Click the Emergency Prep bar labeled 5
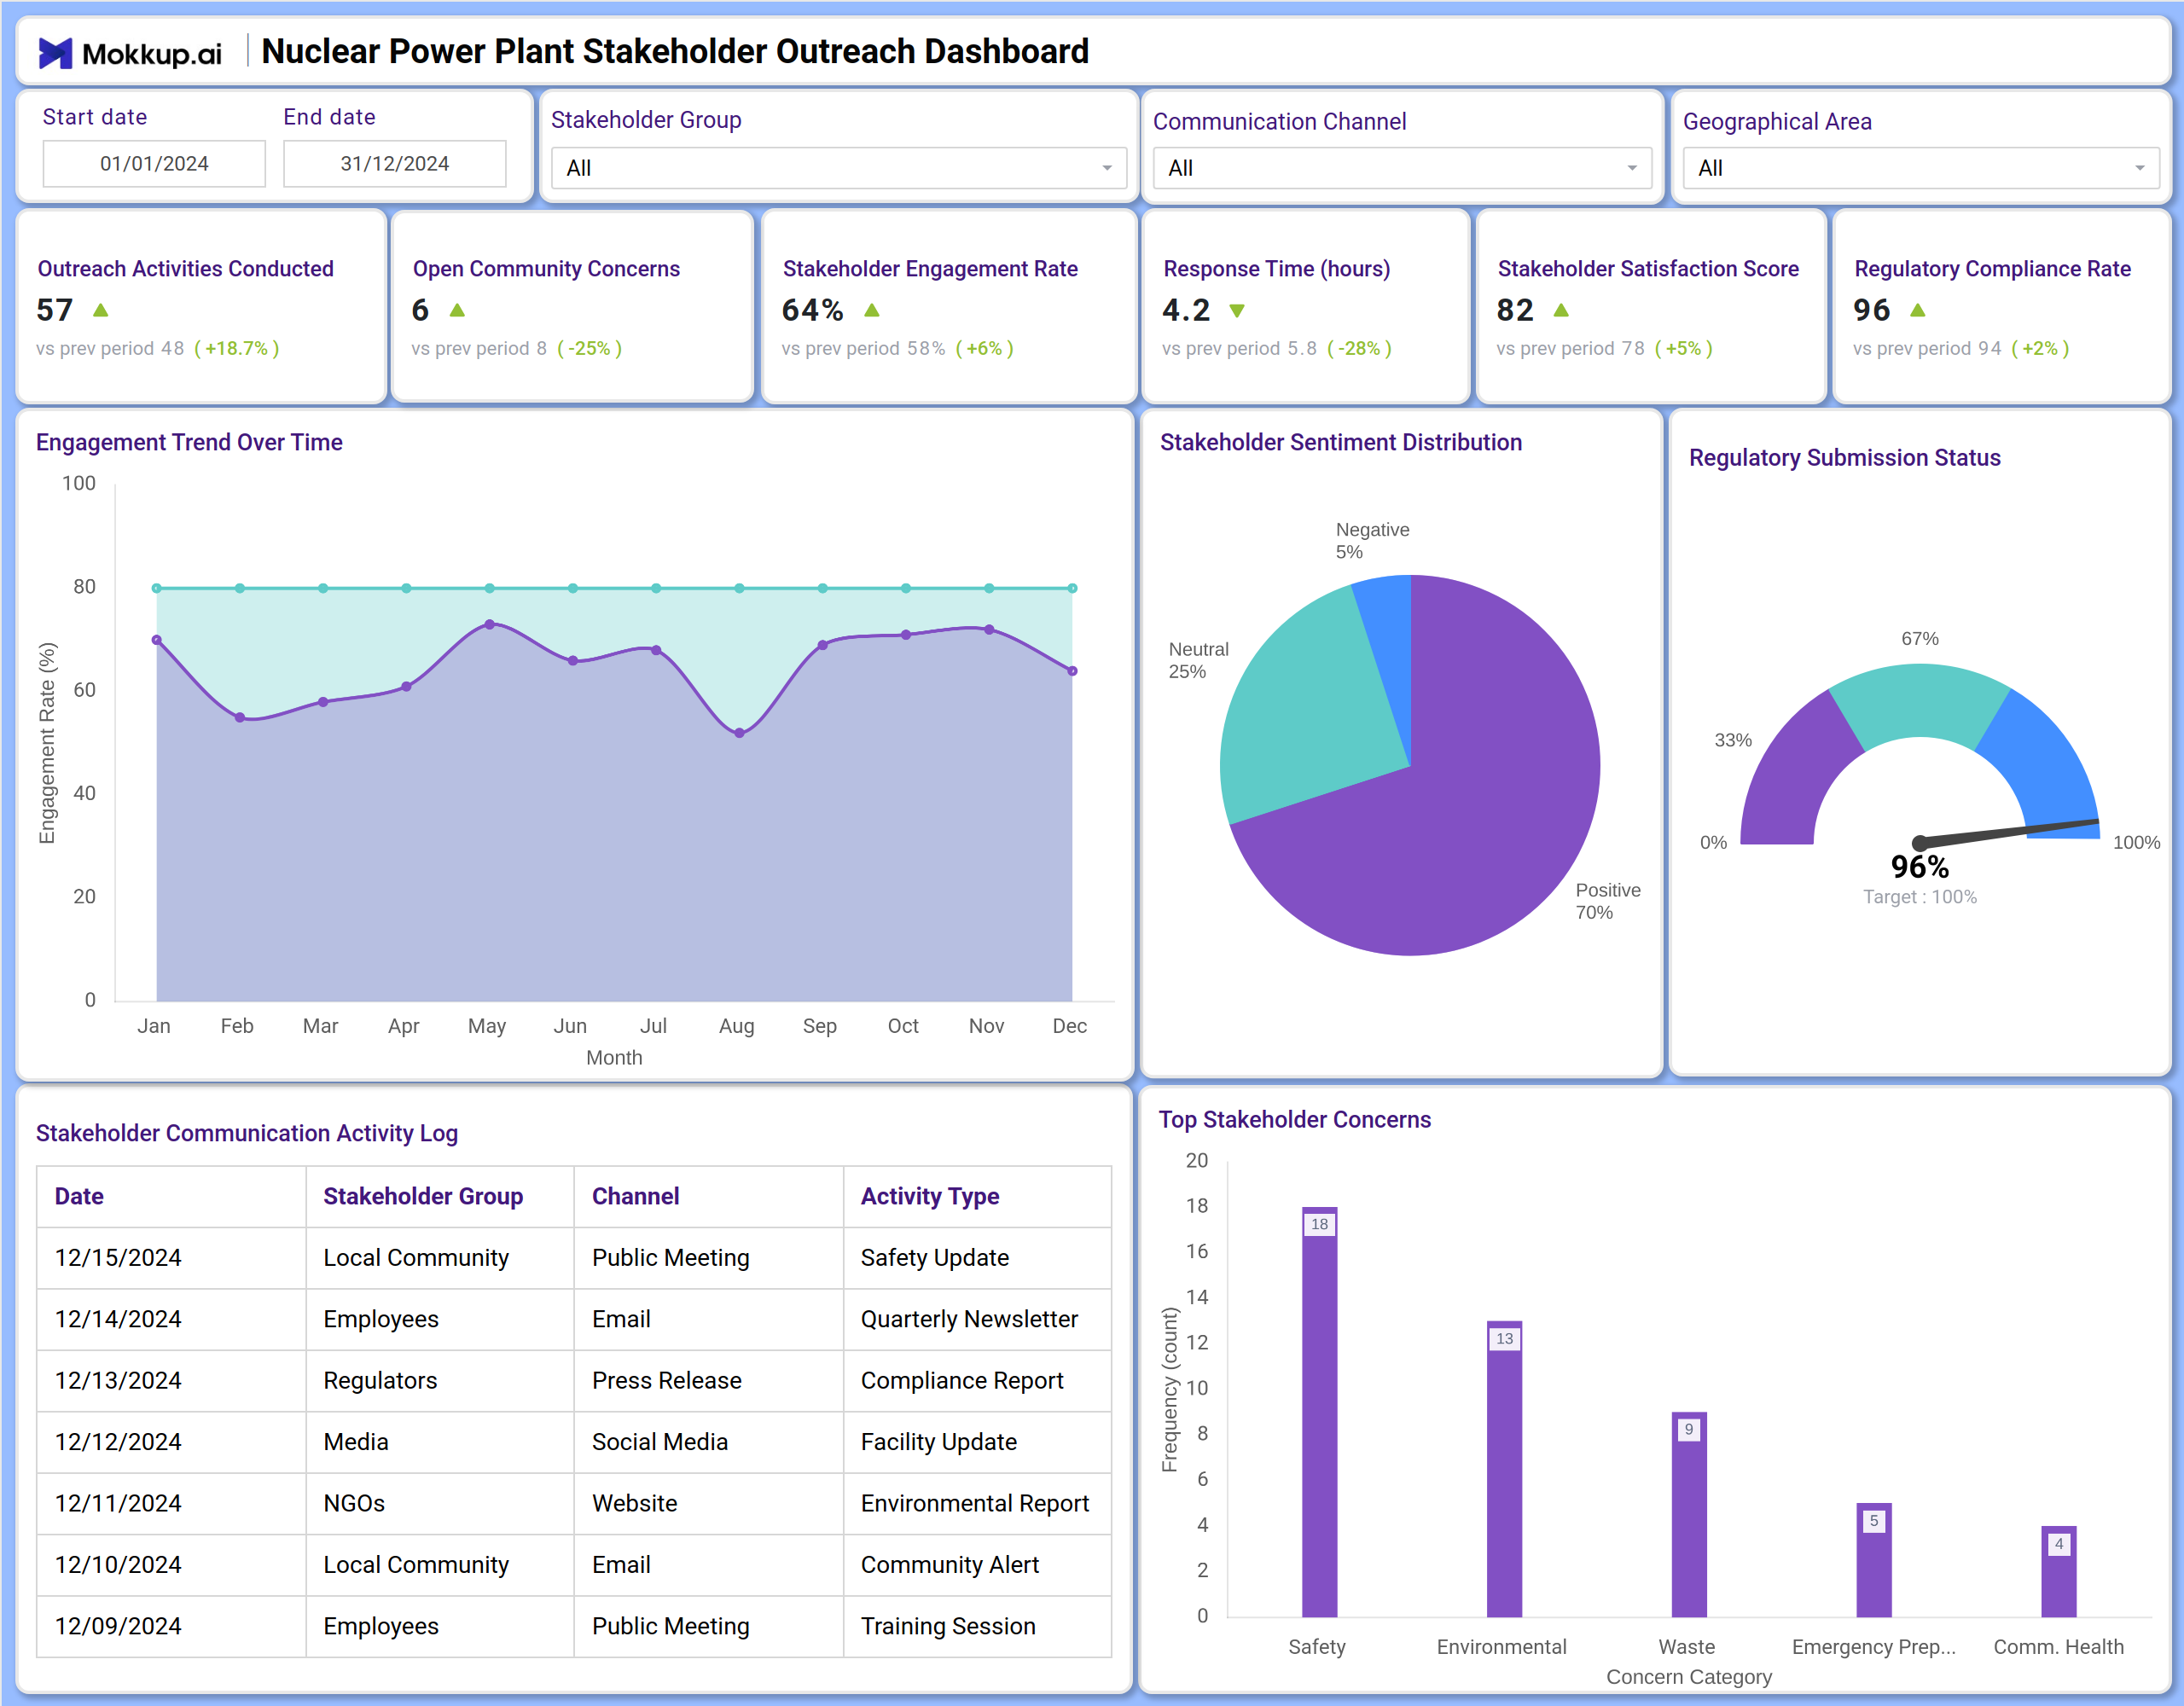The image size is (2184, 1706). (1874, 1559)
